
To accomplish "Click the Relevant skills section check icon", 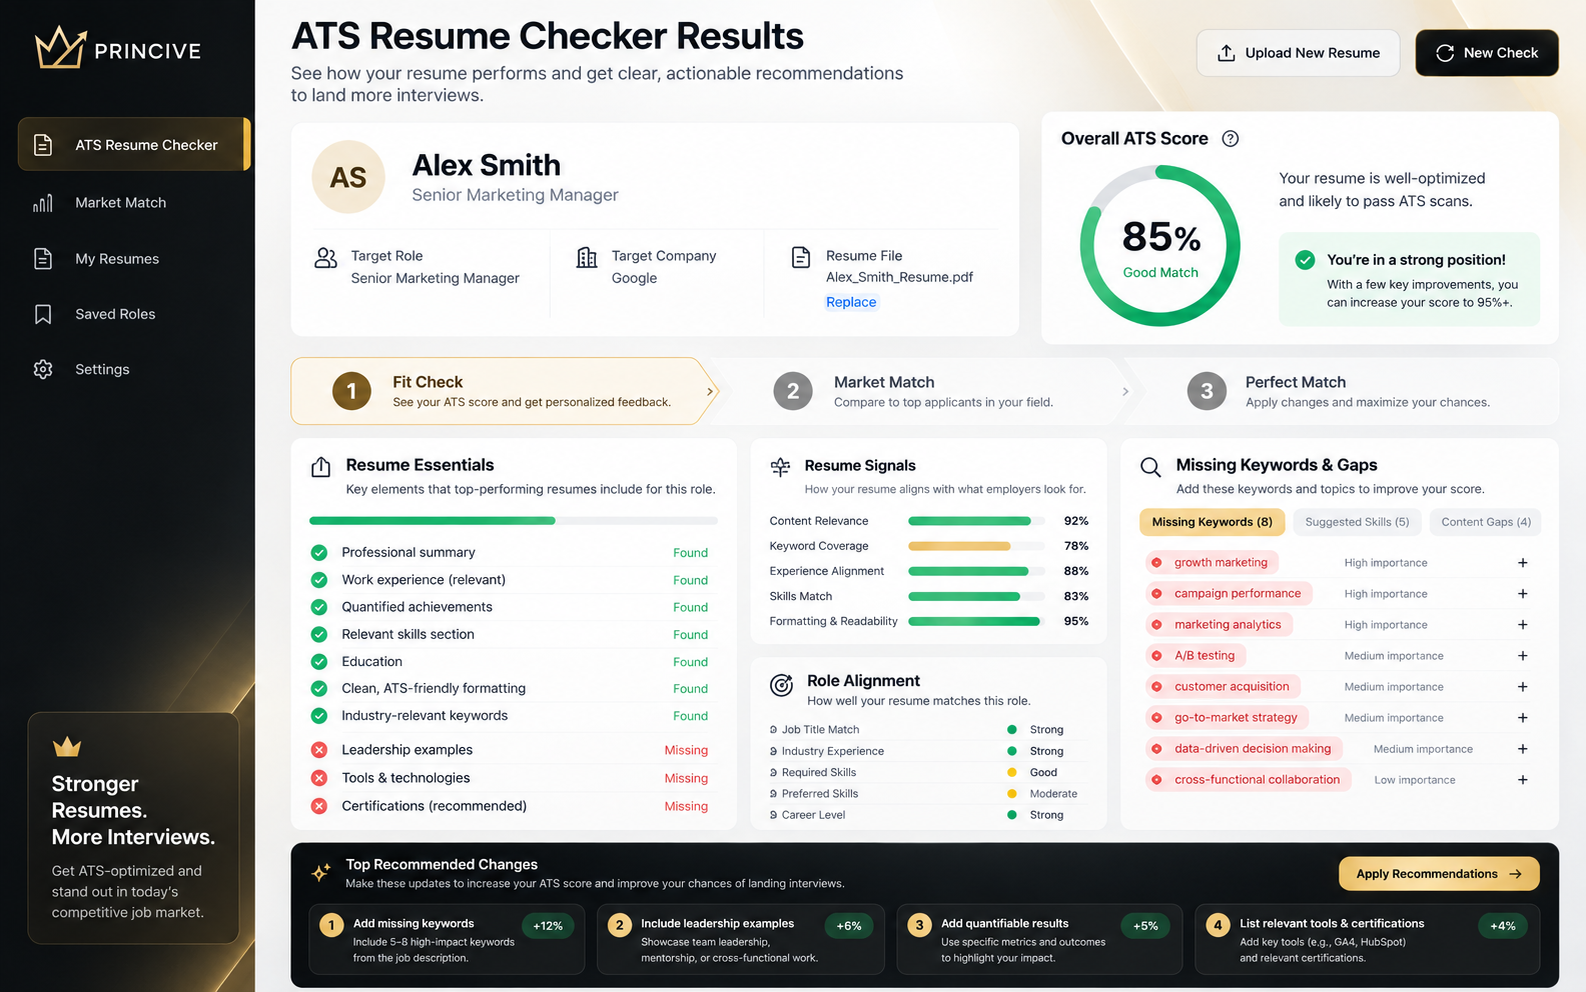I will pyautogui.click(x=319, y=634).
